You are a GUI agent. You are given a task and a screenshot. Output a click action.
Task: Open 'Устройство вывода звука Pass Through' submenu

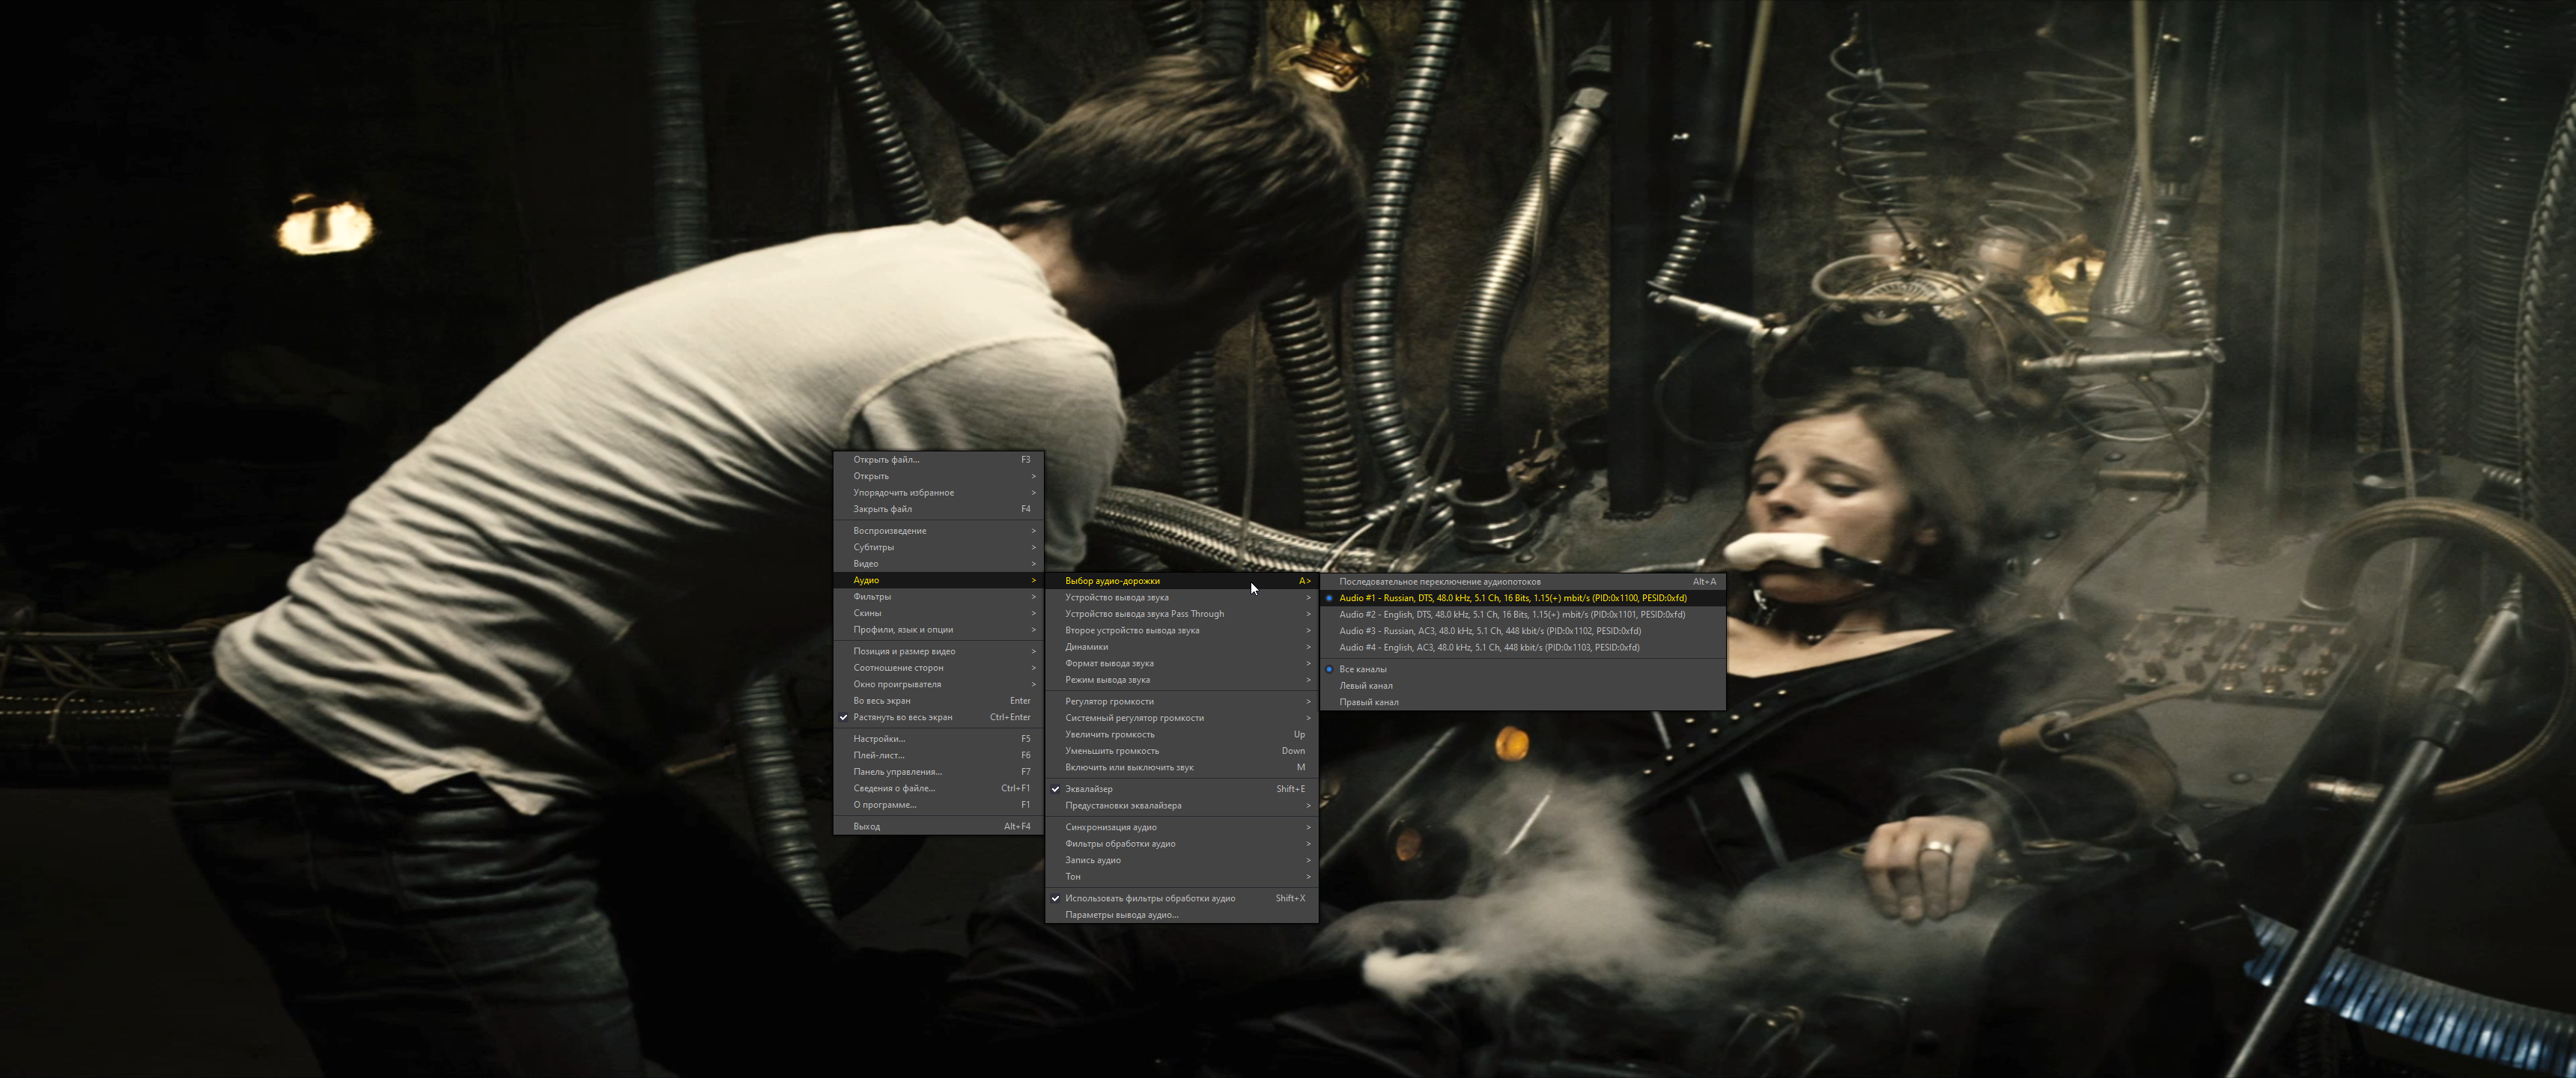[1181, 614]
